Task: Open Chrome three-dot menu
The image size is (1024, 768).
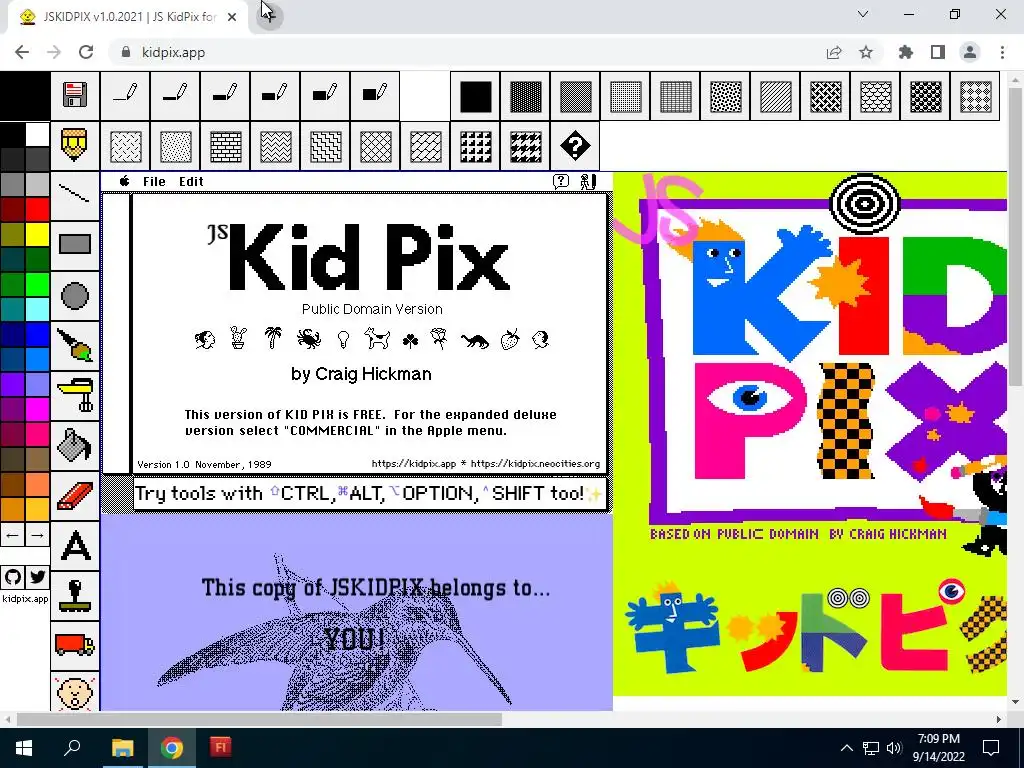Action: point(1002,52)
